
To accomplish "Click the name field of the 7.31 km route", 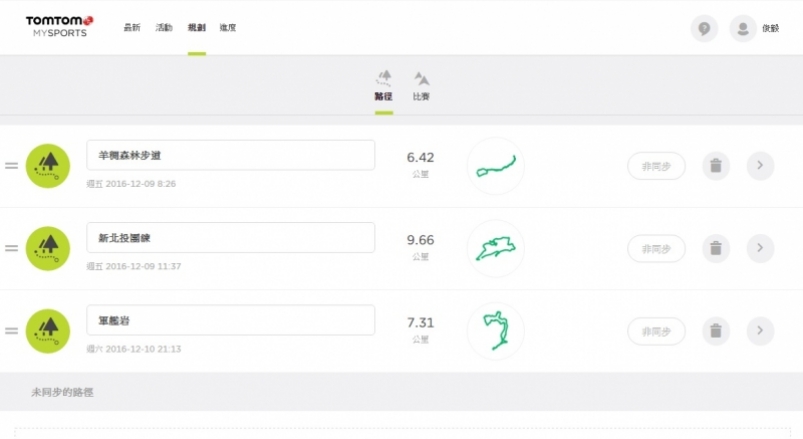I will 230,320.
